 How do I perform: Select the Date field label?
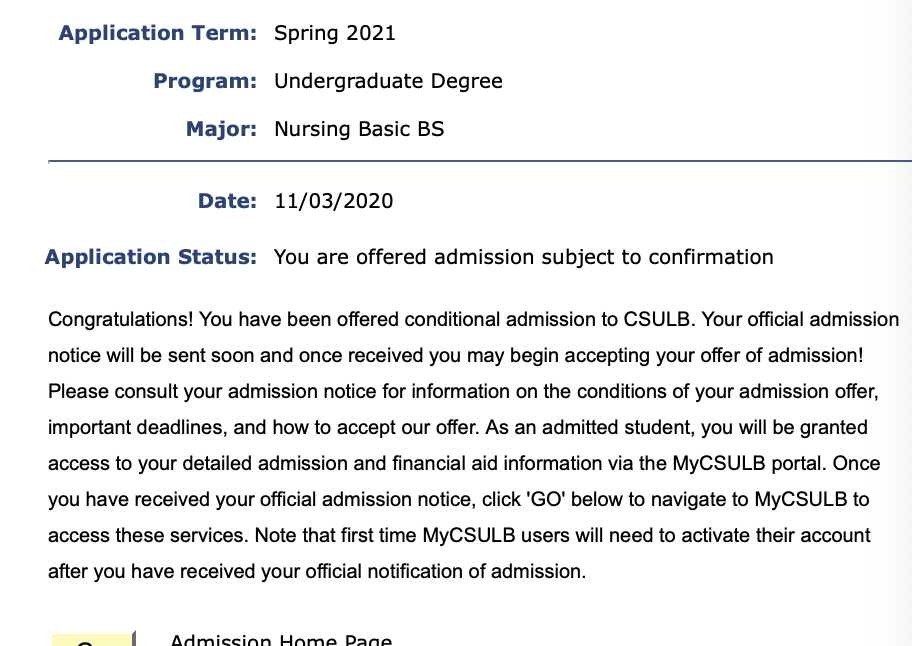point(227,201)
